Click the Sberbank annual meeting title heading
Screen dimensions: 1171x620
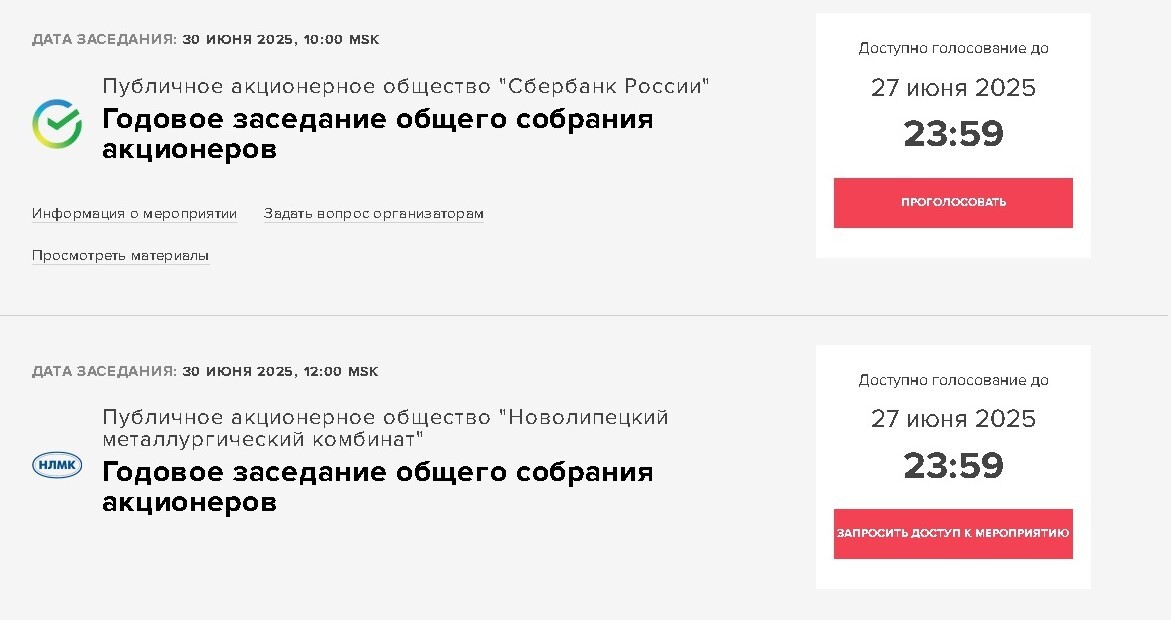[377, 134]
